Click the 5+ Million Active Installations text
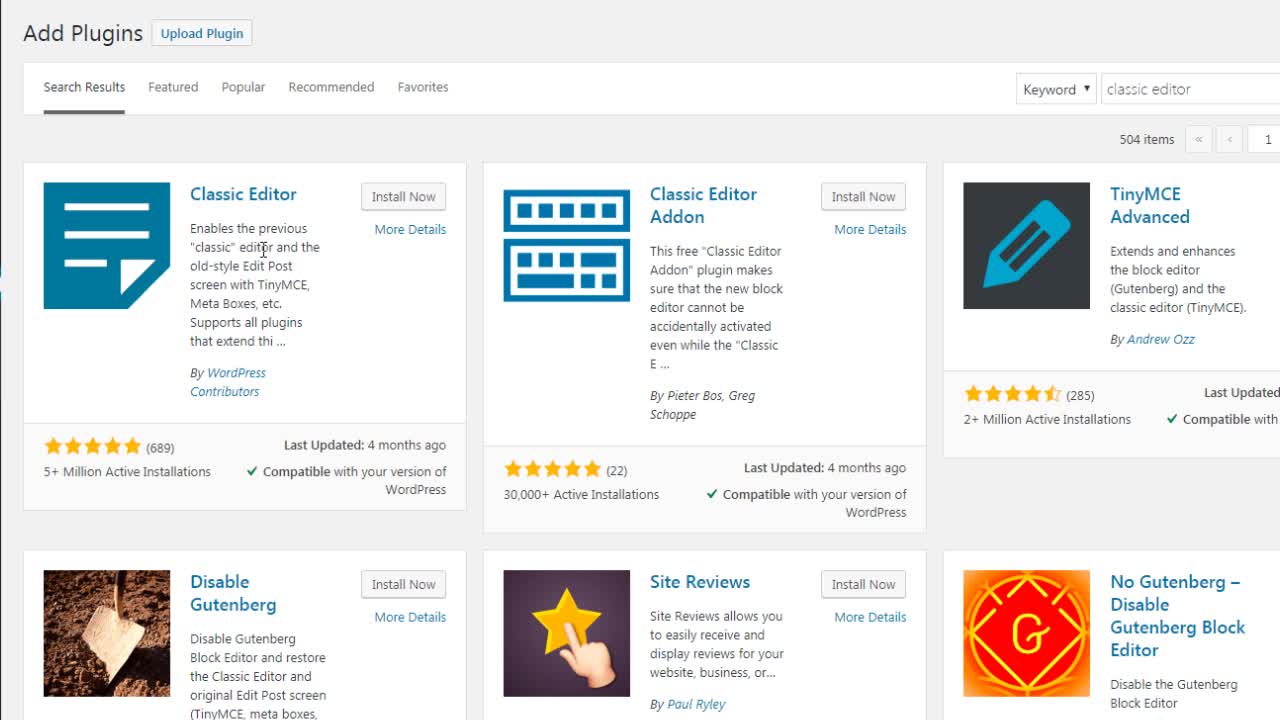Screen dimensions: 1280x720 pyautogui.click(x=127, y=471)
